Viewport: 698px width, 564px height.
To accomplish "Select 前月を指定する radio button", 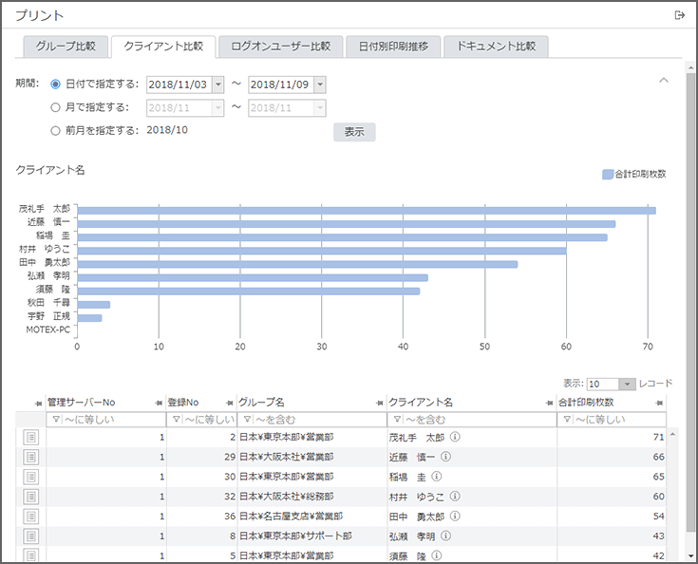I will coord(55,131).
